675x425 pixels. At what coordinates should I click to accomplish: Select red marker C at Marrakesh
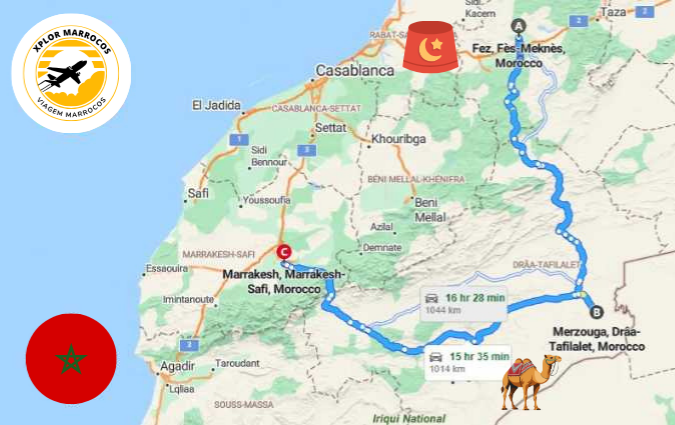click(284, 251)
